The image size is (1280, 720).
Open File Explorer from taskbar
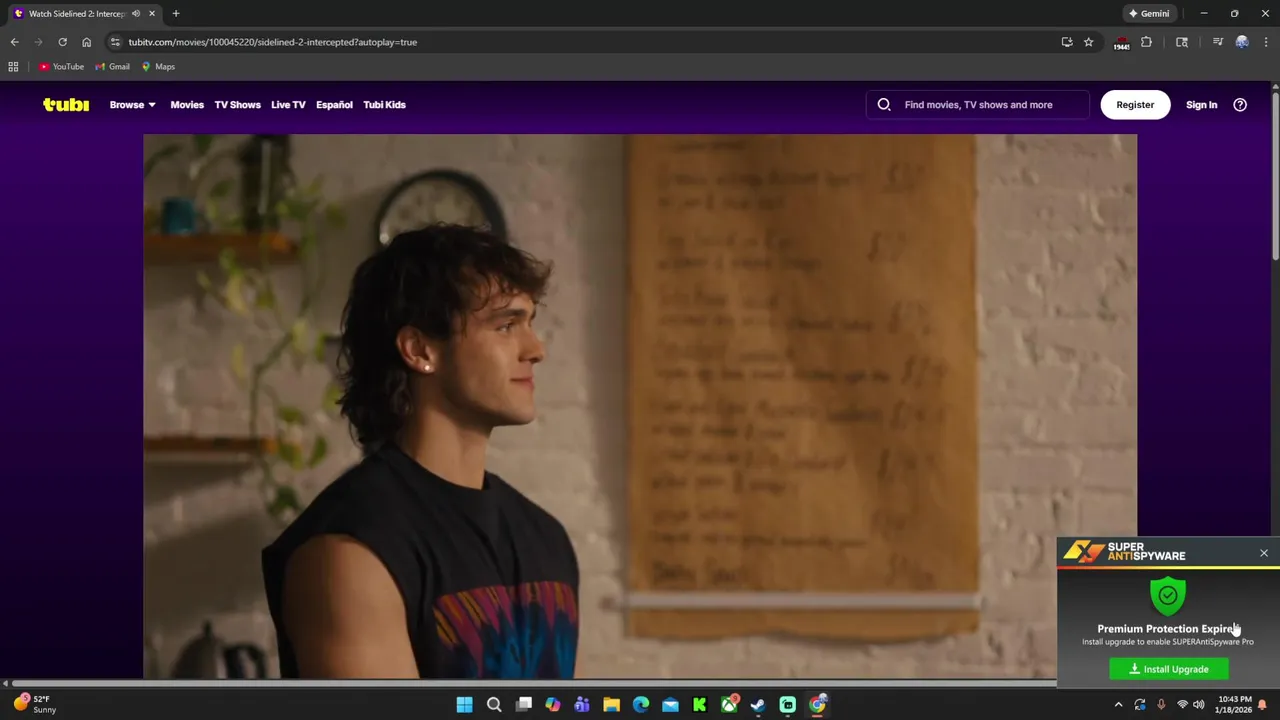[x=611, y=705]
